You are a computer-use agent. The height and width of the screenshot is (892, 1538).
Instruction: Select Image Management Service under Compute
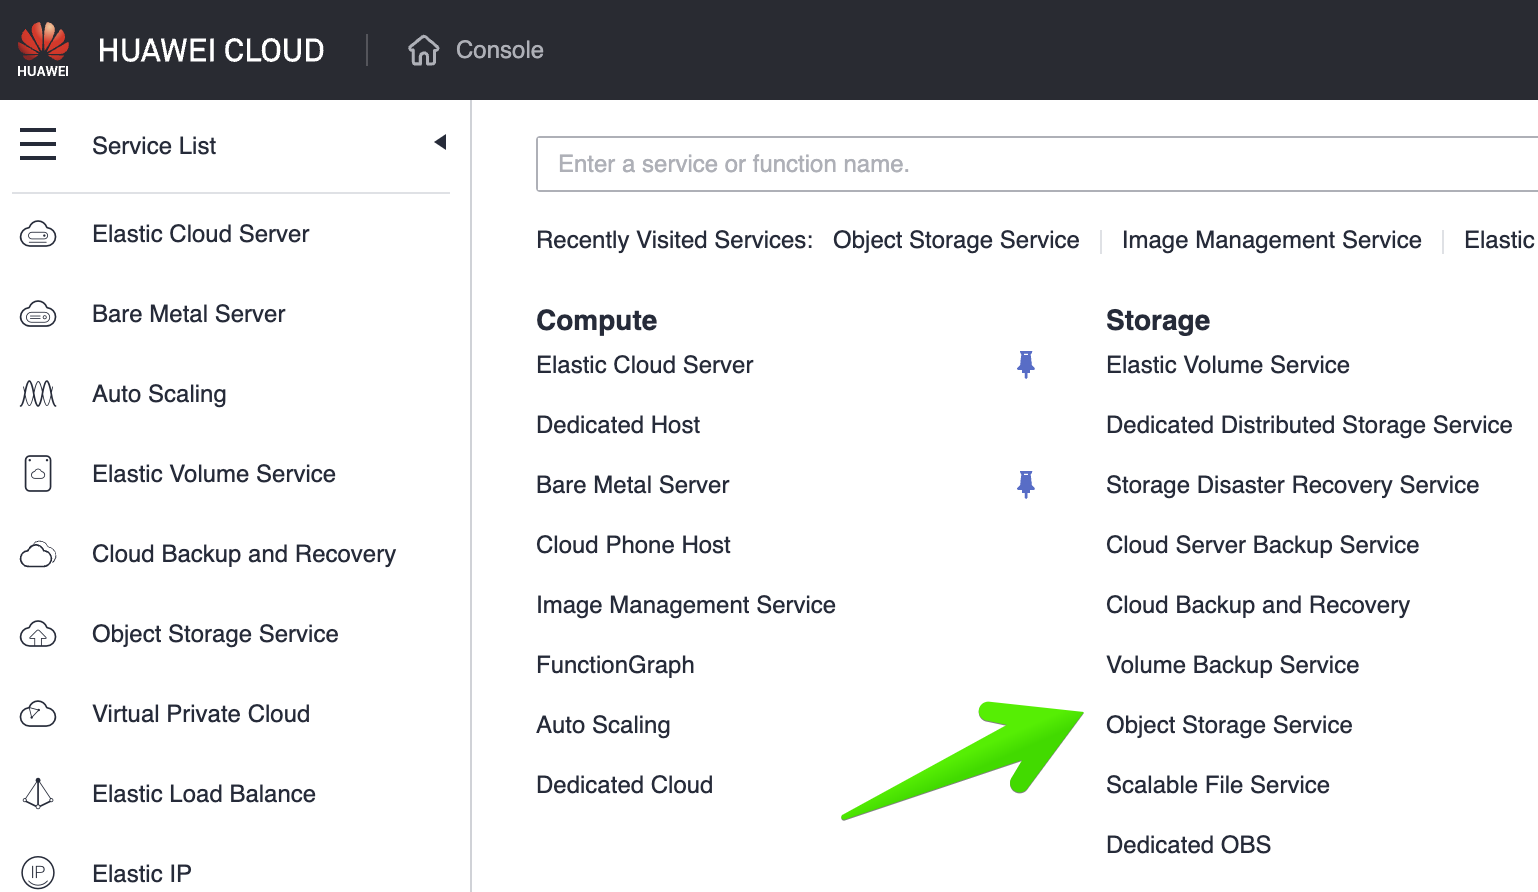pyautogui.click(x=686, y=605)
